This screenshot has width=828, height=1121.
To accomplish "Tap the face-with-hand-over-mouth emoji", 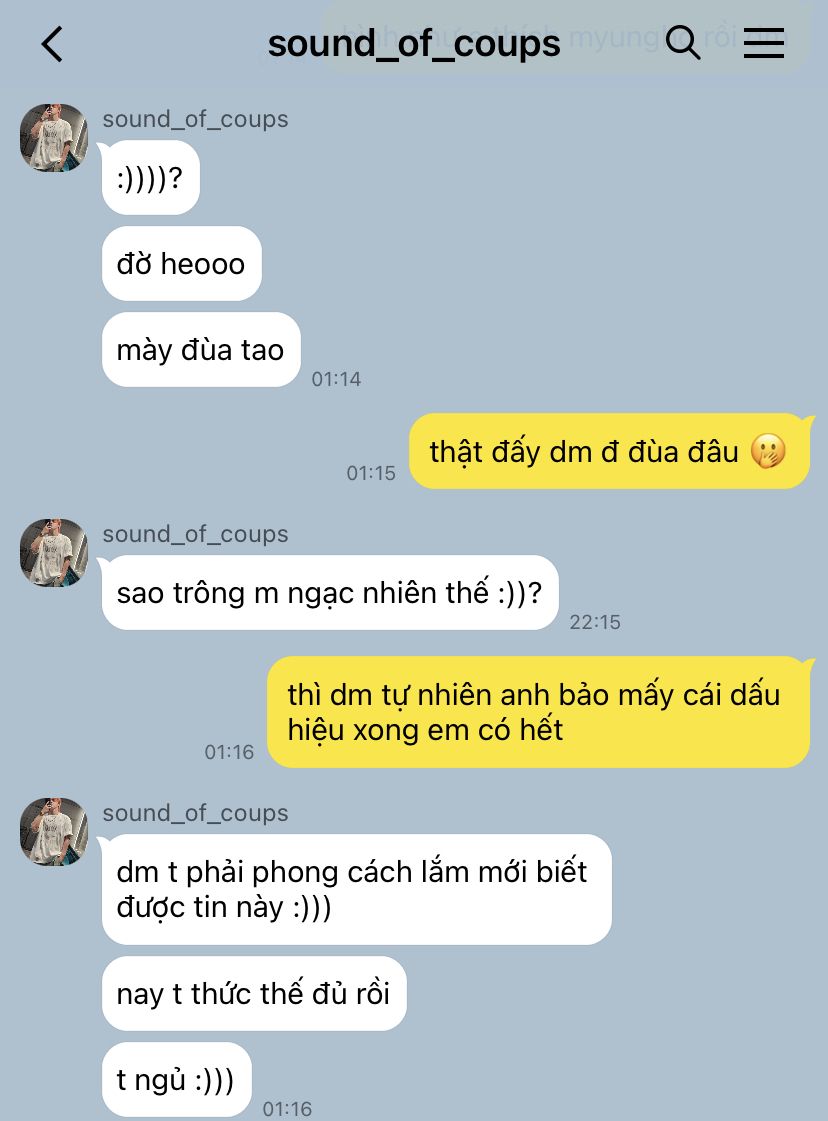I will tap(768, 452).
